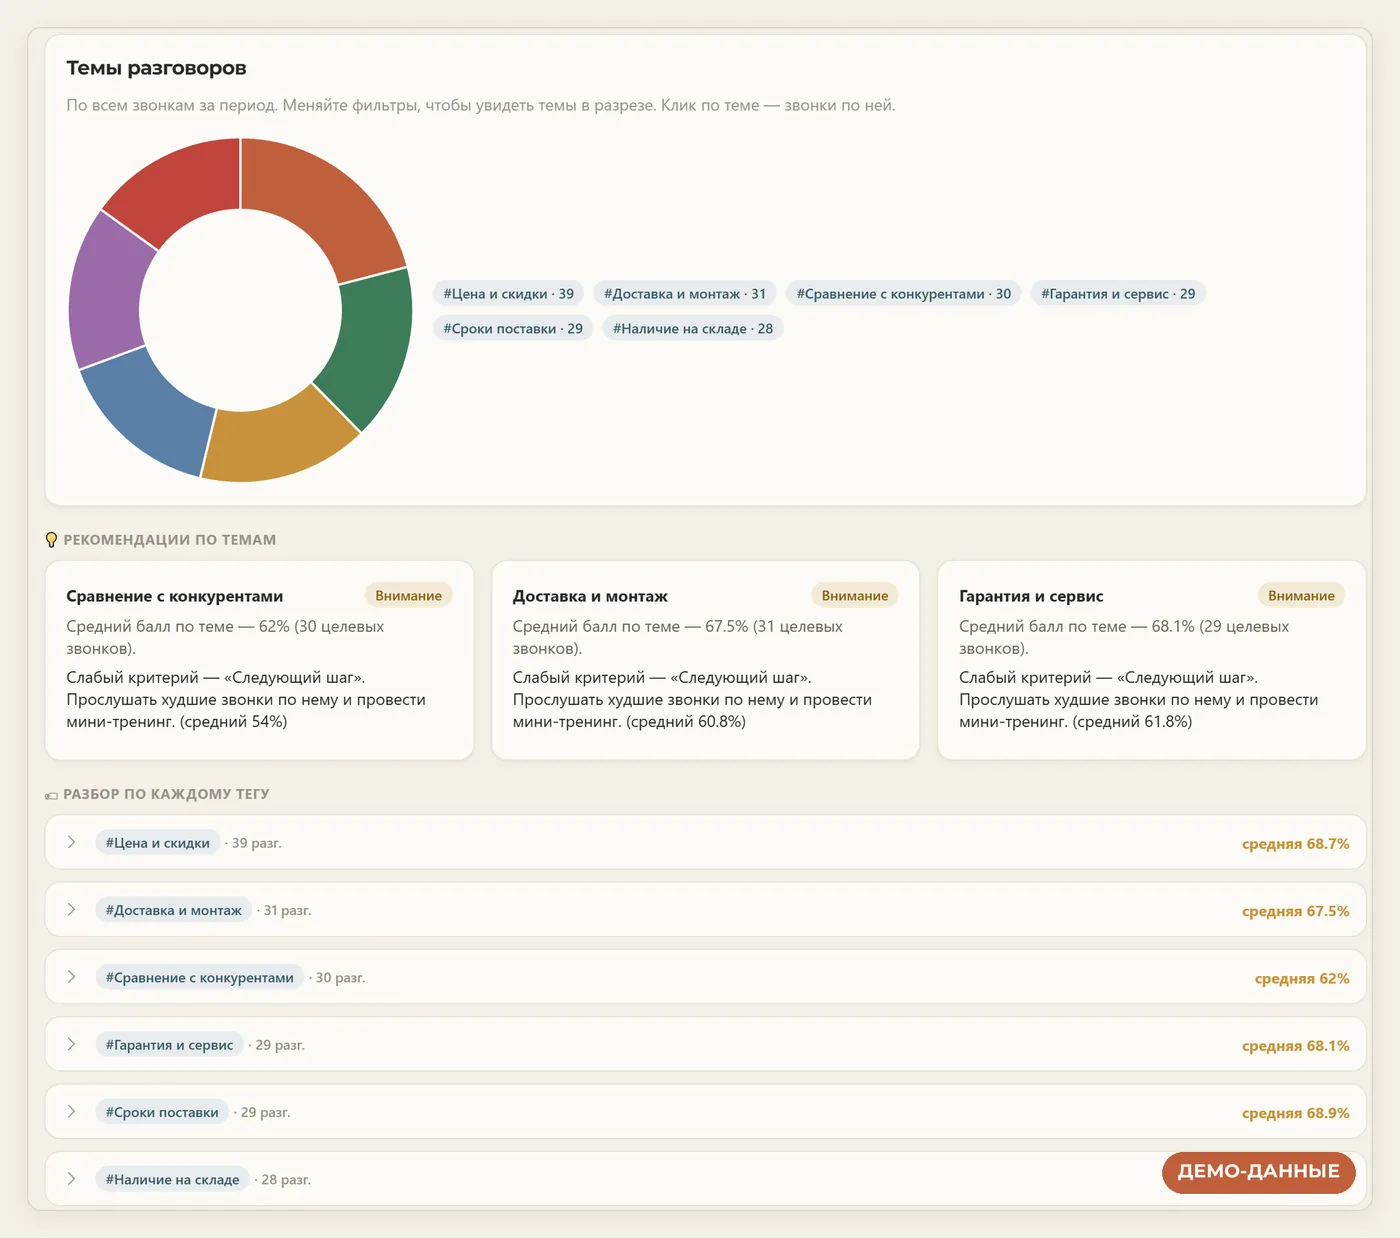The height and width of the screenshot is (1238, 1400).
Task: Expand the #Цена и скидки row chevron
Action: click(71, 842)
